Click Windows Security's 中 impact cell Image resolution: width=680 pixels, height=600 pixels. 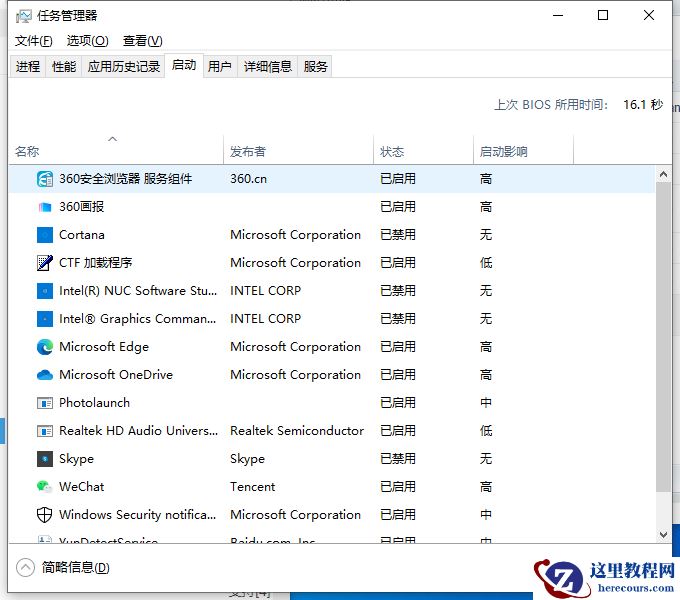click(x=486, y=515)
